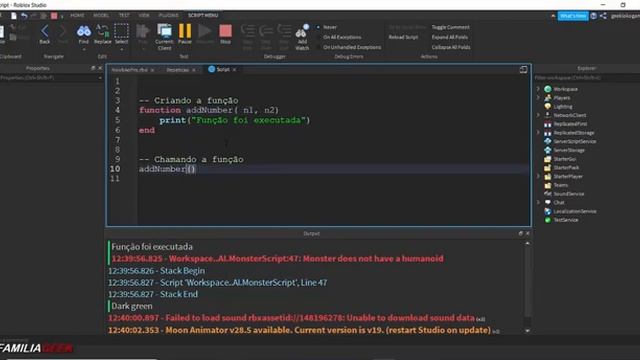Open the VIEW ribbon tab
This screenshot has height=360, width=640.
click(x=144, y=16)
